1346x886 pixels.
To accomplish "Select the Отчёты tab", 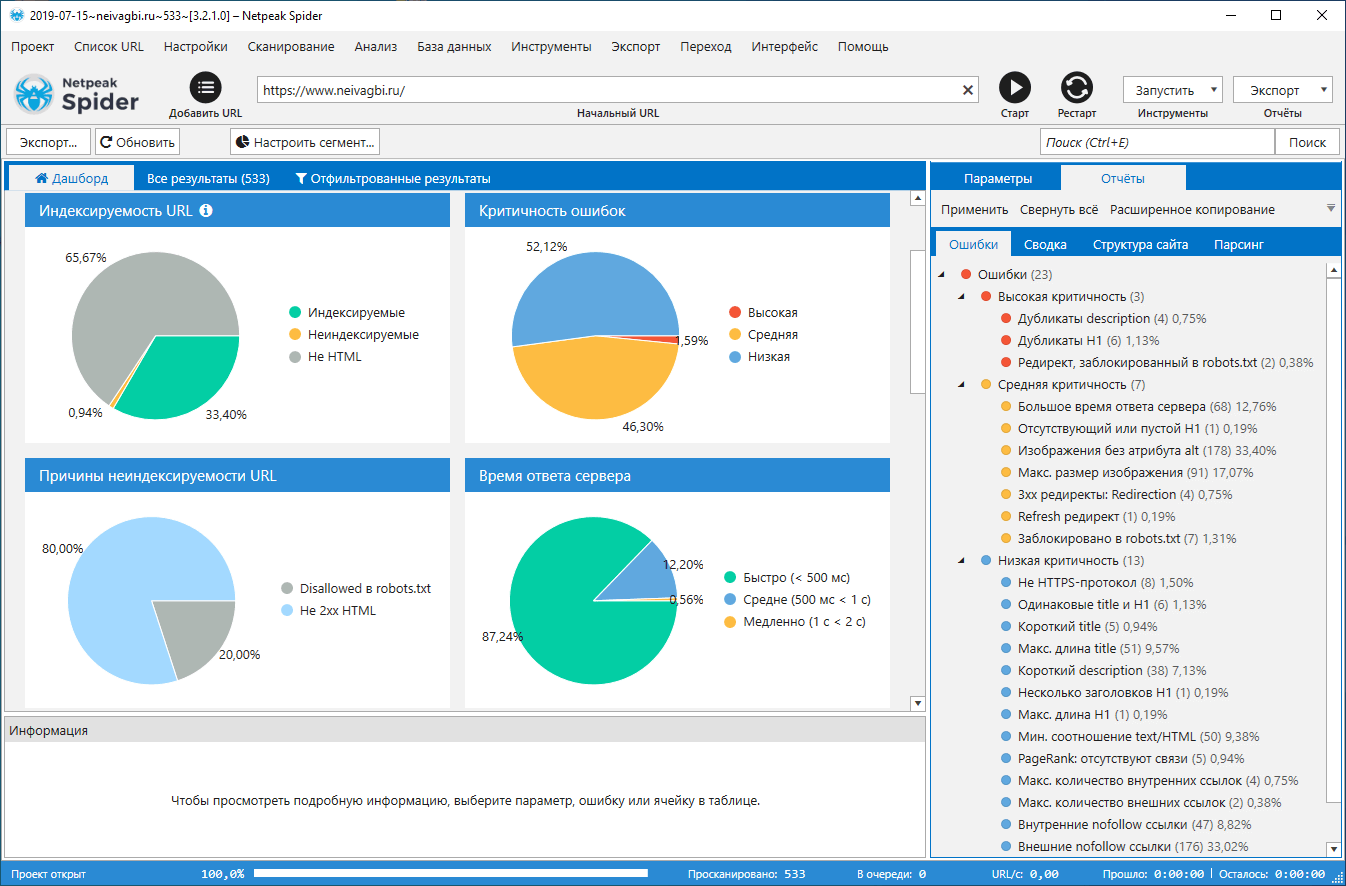I will 1123,179.
